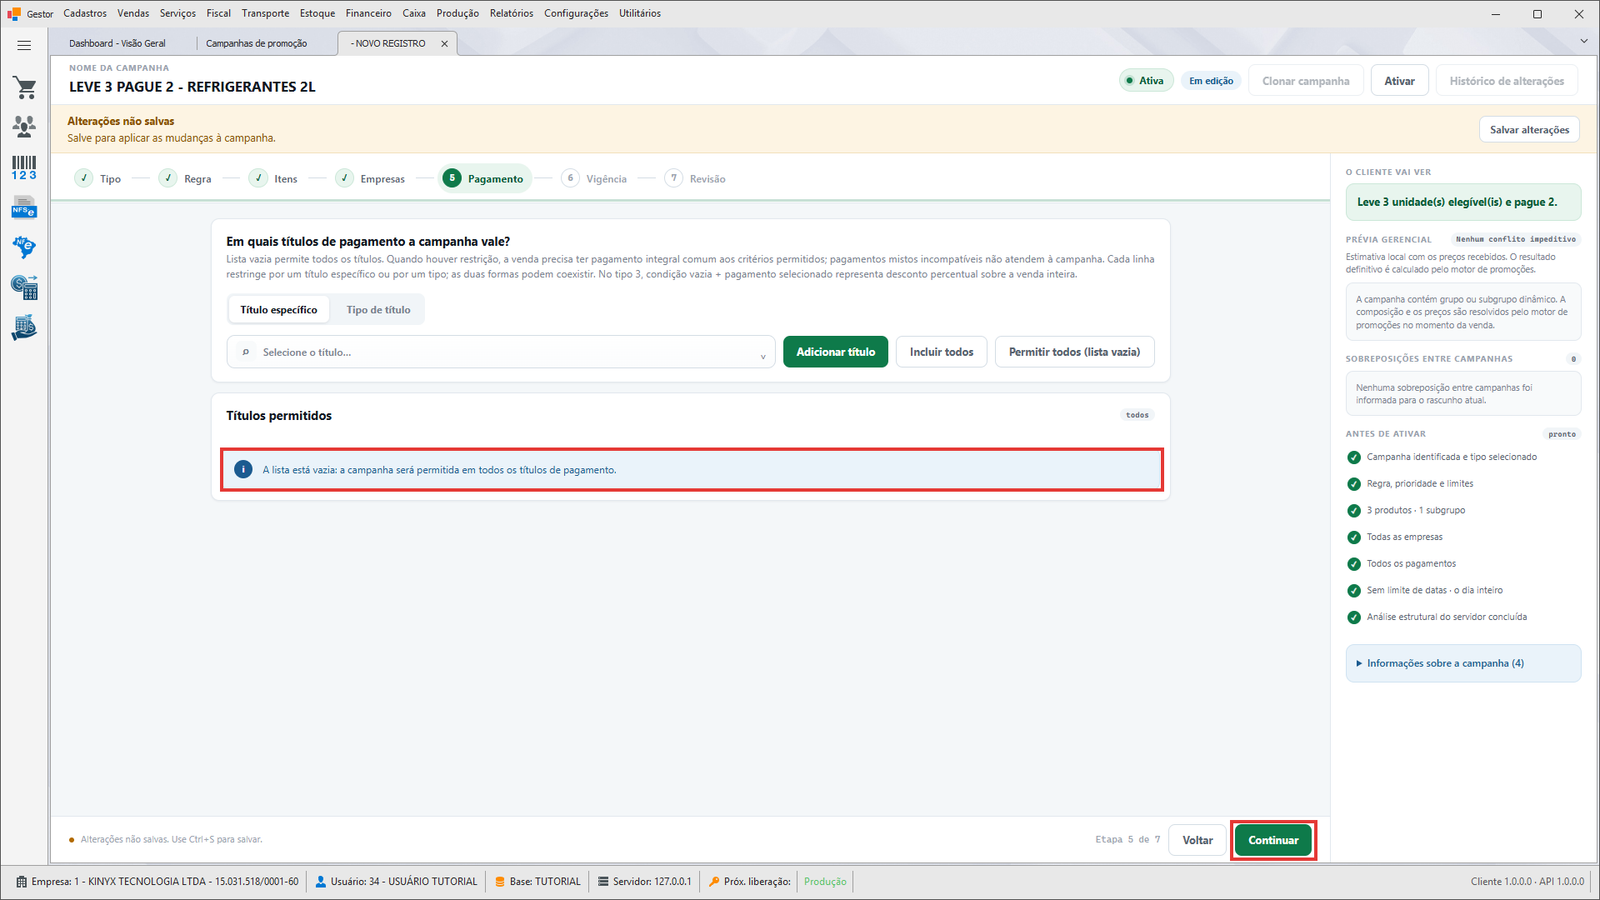The width and height of the screenshot is (1600, 900).
Task: Go to the Regra step
Action: pos(185,178)
